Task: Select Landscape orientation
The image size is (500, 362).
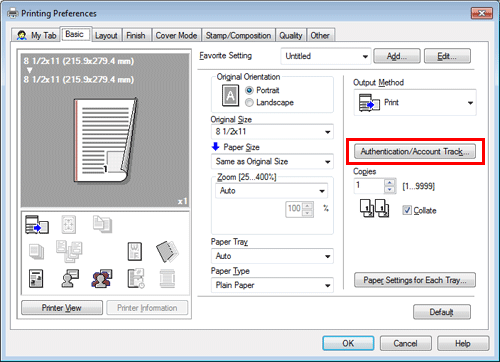Action: coord(249,103)
